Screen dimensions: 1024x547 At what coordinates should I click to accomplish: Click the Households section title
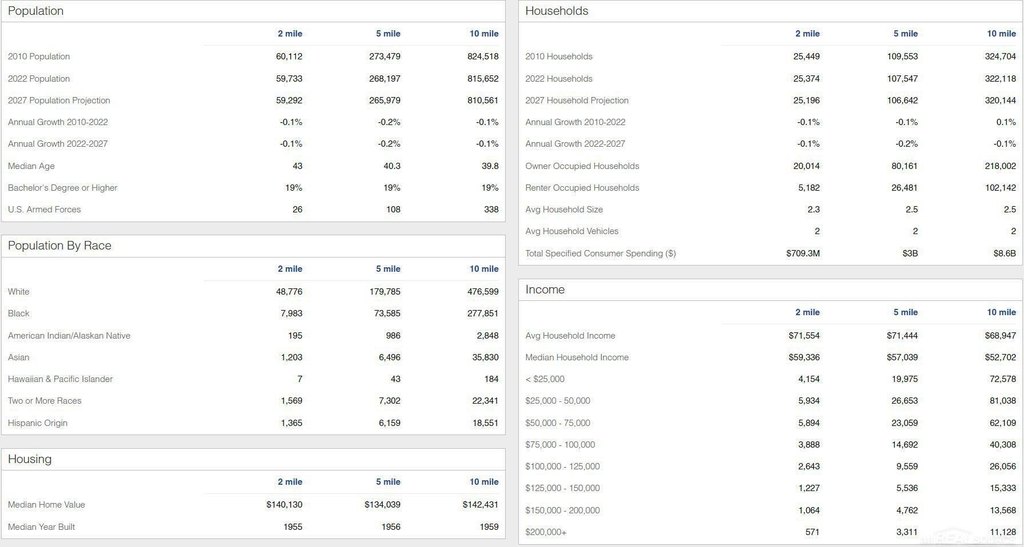[x=556, y=11]
